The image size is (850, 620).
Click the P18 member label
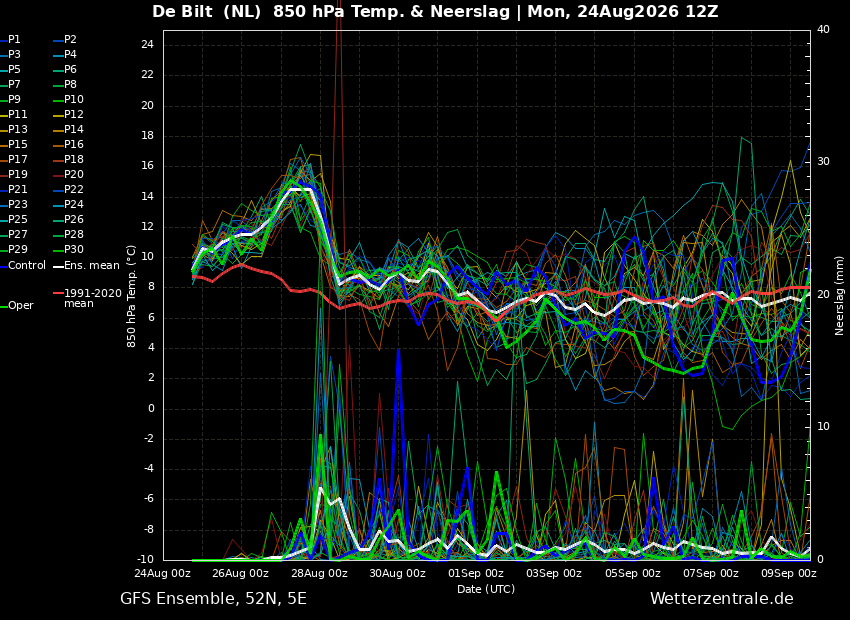[74, 159]
